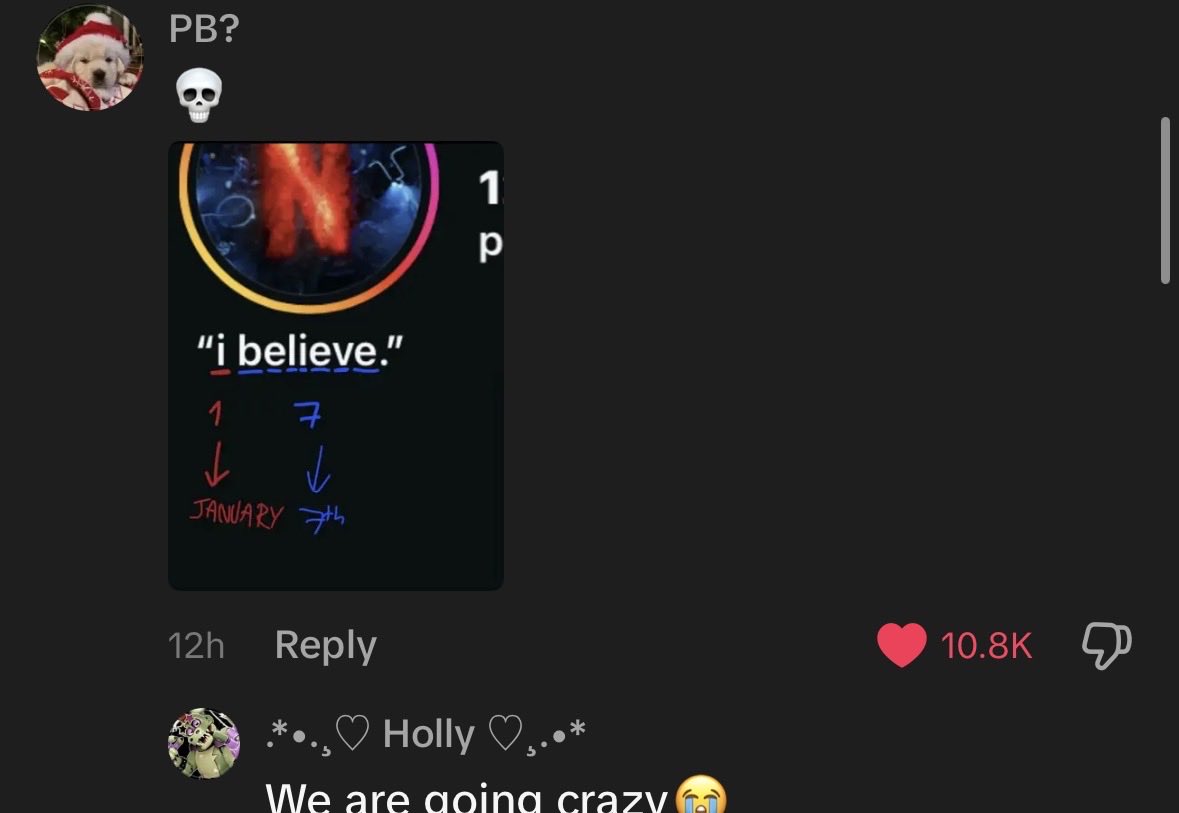Like the comment with the red heart

click(x=902, y=645)
